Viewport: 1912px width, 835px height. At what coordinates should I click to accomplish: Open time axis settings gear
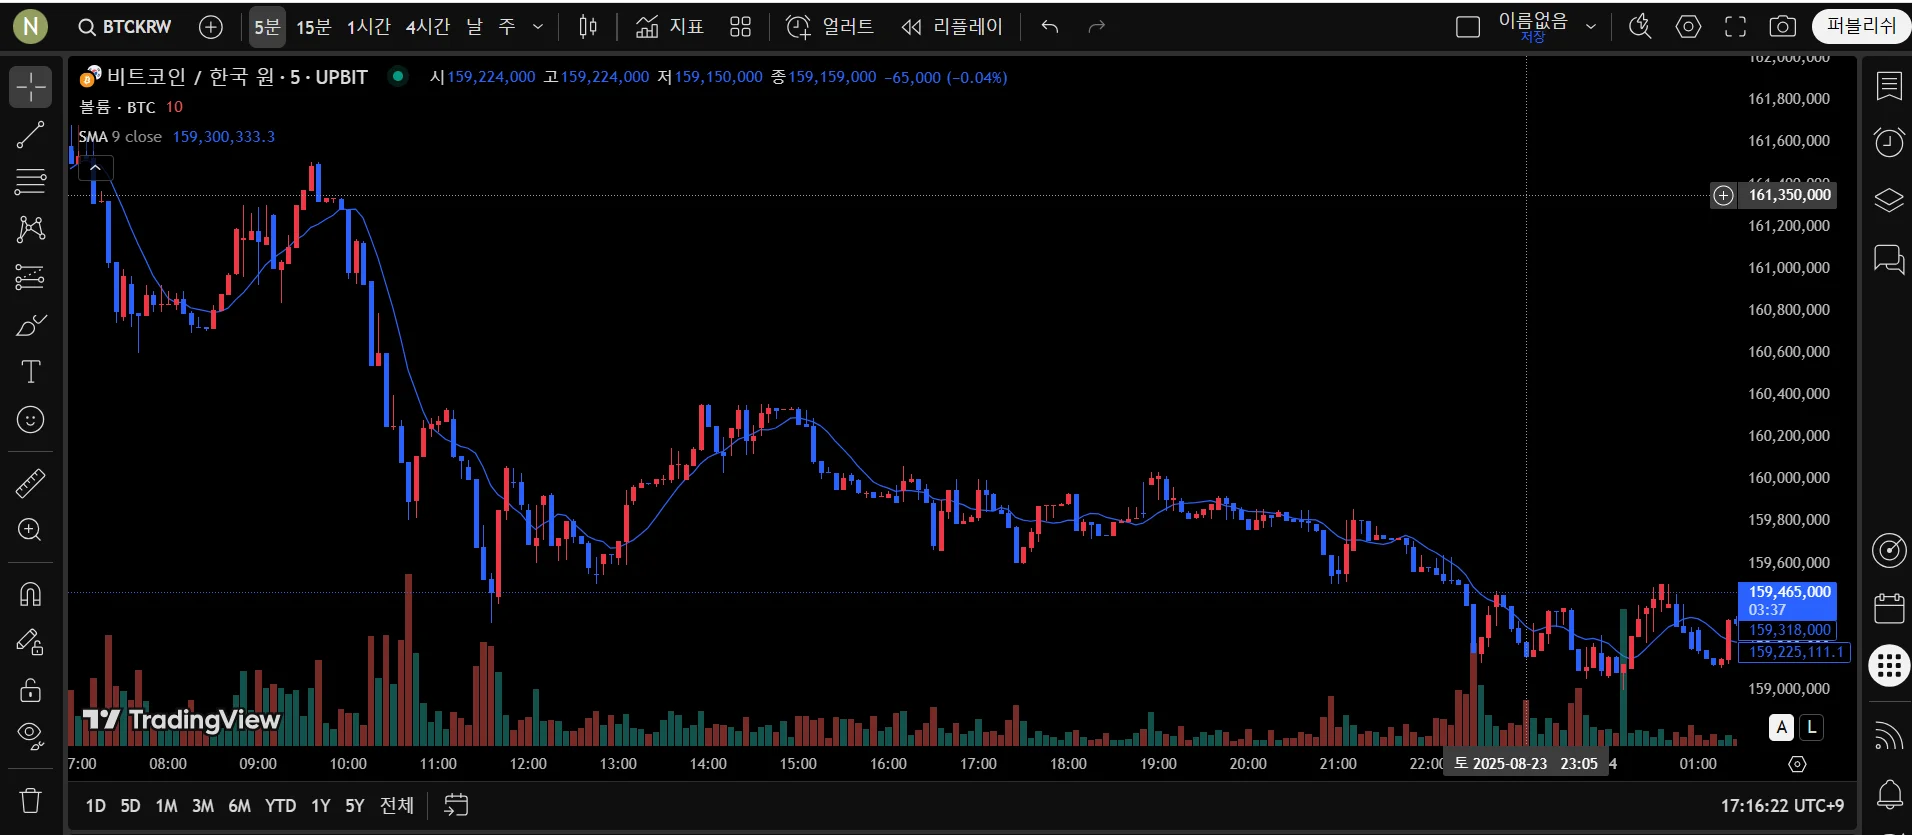pos(1797,764)
